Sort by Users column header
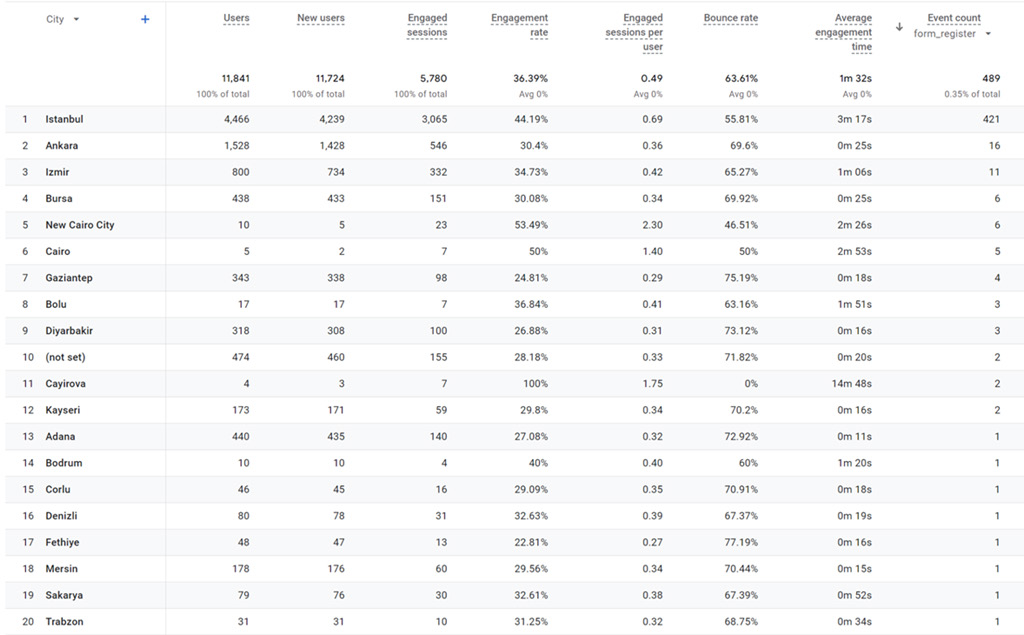The image size is (1024, 635). coord(236,18)
